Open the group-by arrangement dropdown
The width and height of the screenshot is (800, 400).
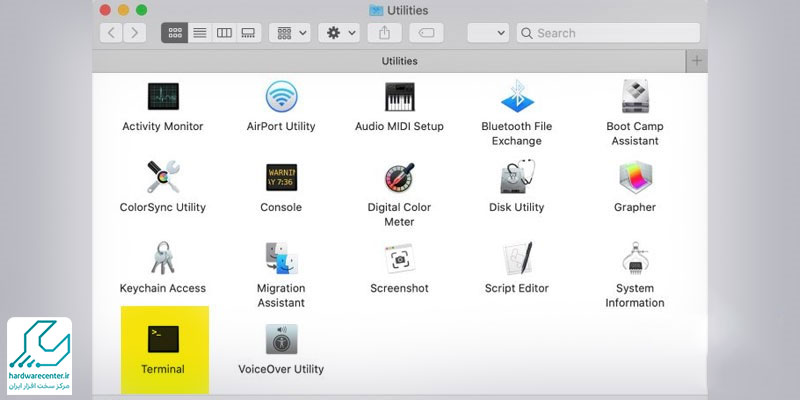coord(290,33)
